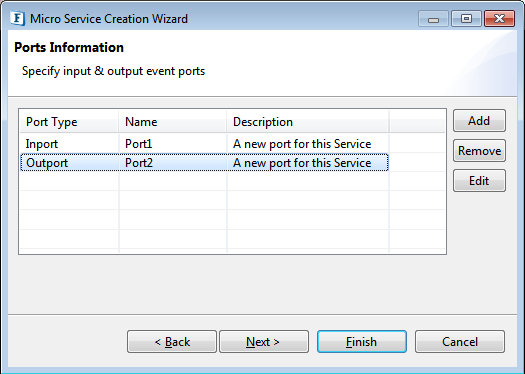Image resolution: width=525 pixels, height=374 pixels.
Task: Finish the micro service wizard
Action: pyautogui.click(x=362, y=342)
